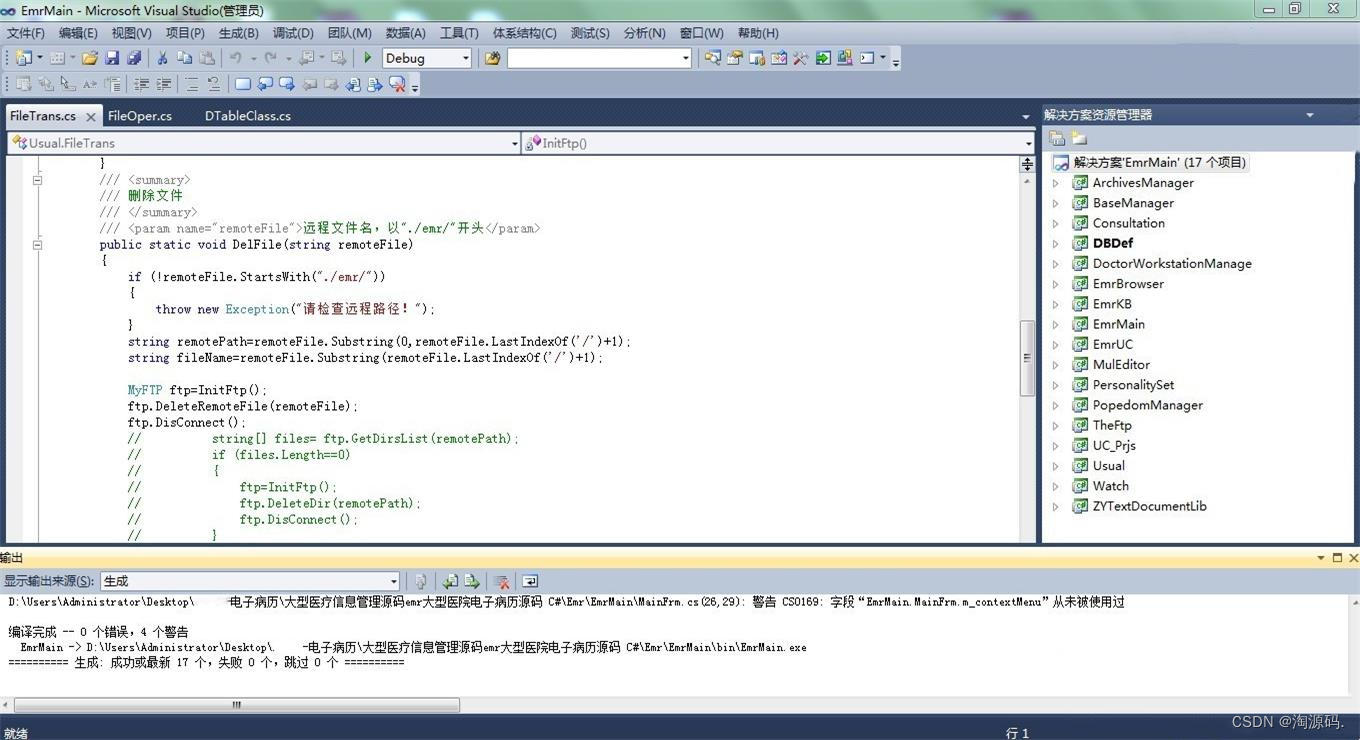Image resolution: width=1360 pixels, height=740 pixels.
Task: Clear all bookmarks icon with red X
Action: (397, 85)
